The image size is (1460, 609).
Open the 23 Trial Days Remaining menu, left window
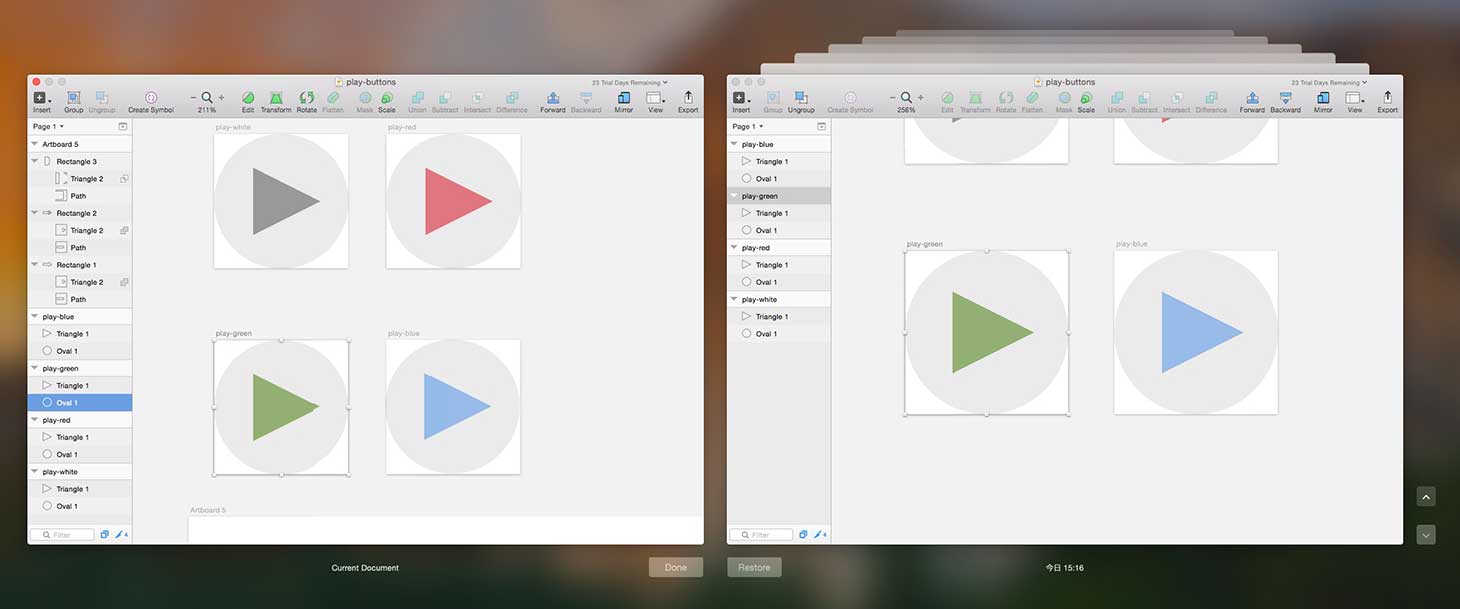[x=629, y=82]
